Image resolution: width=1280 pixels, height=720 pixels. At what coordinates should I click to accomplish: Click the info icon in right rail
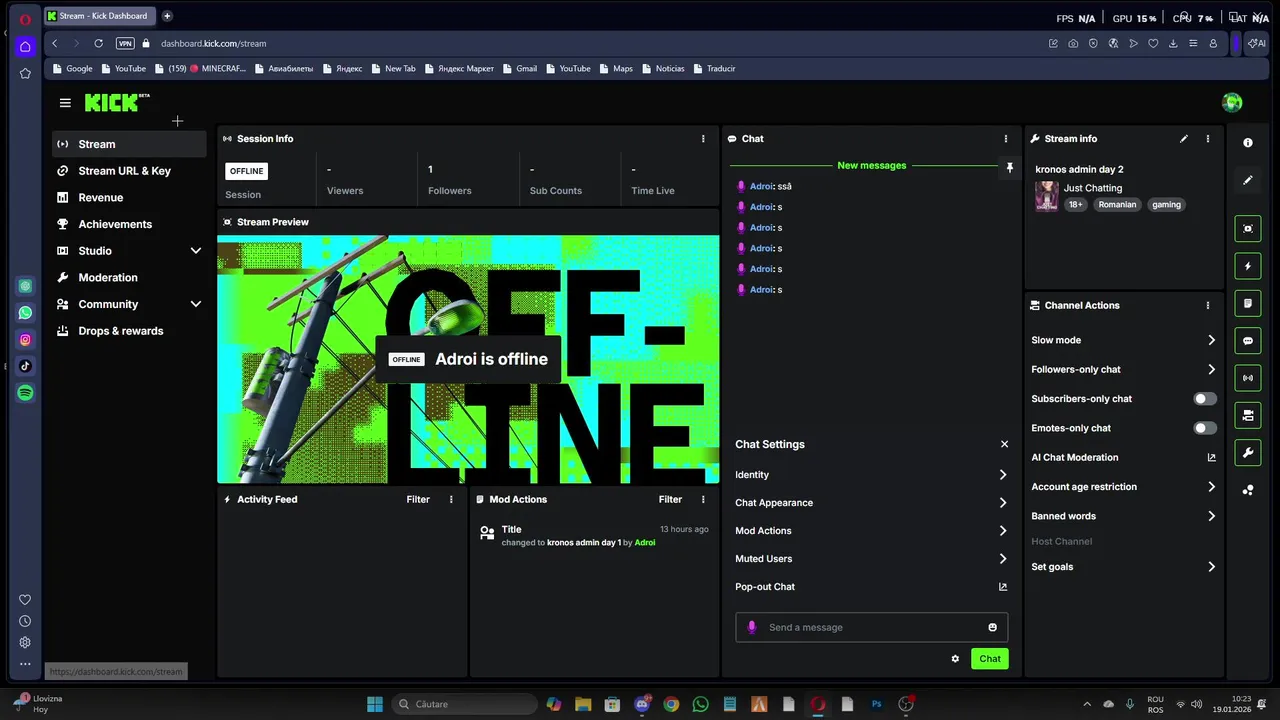1248,143
